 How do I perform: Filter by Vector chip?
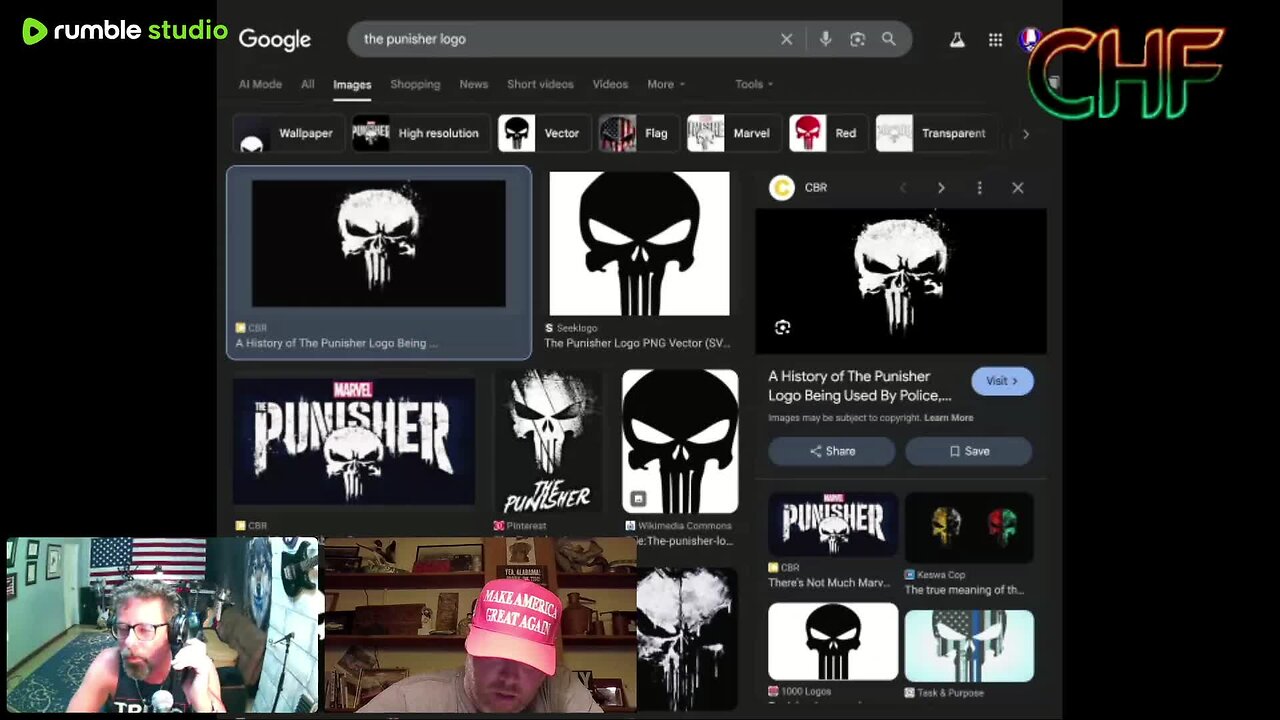tap(544, 133)
